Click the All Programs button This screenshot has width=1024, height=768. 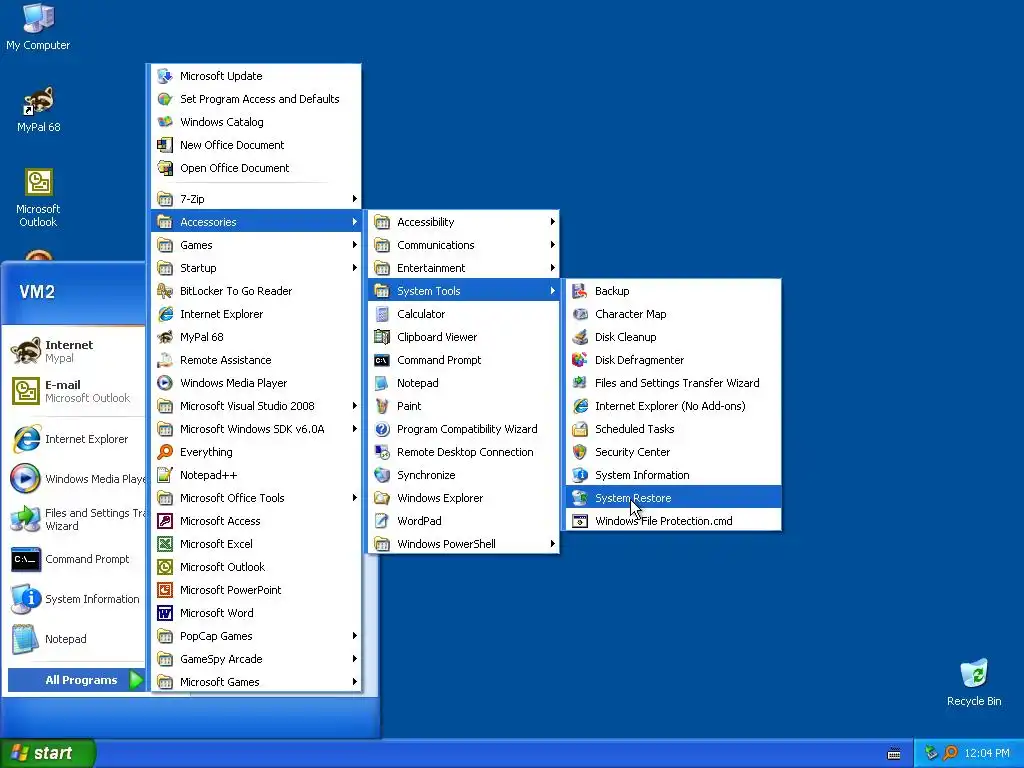pos(76,680)
